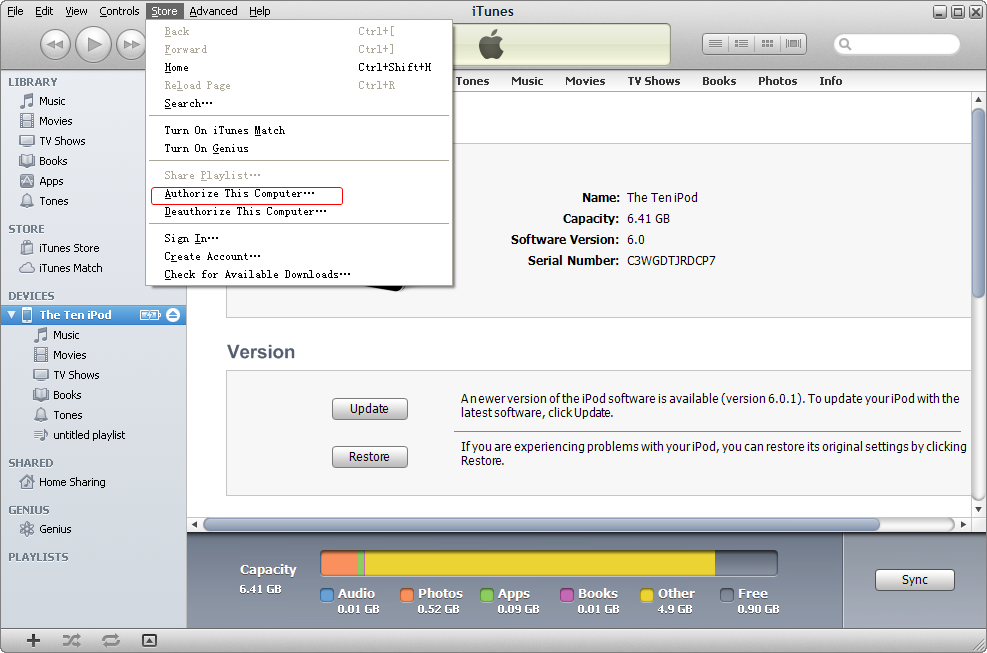Open Books under The Ten iPod

coord(67,395)
